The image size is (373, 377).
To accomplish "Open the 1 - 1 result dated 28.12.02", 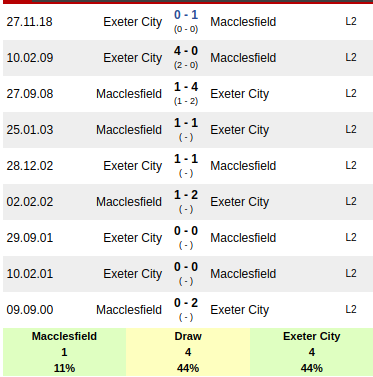I will 186,159.
